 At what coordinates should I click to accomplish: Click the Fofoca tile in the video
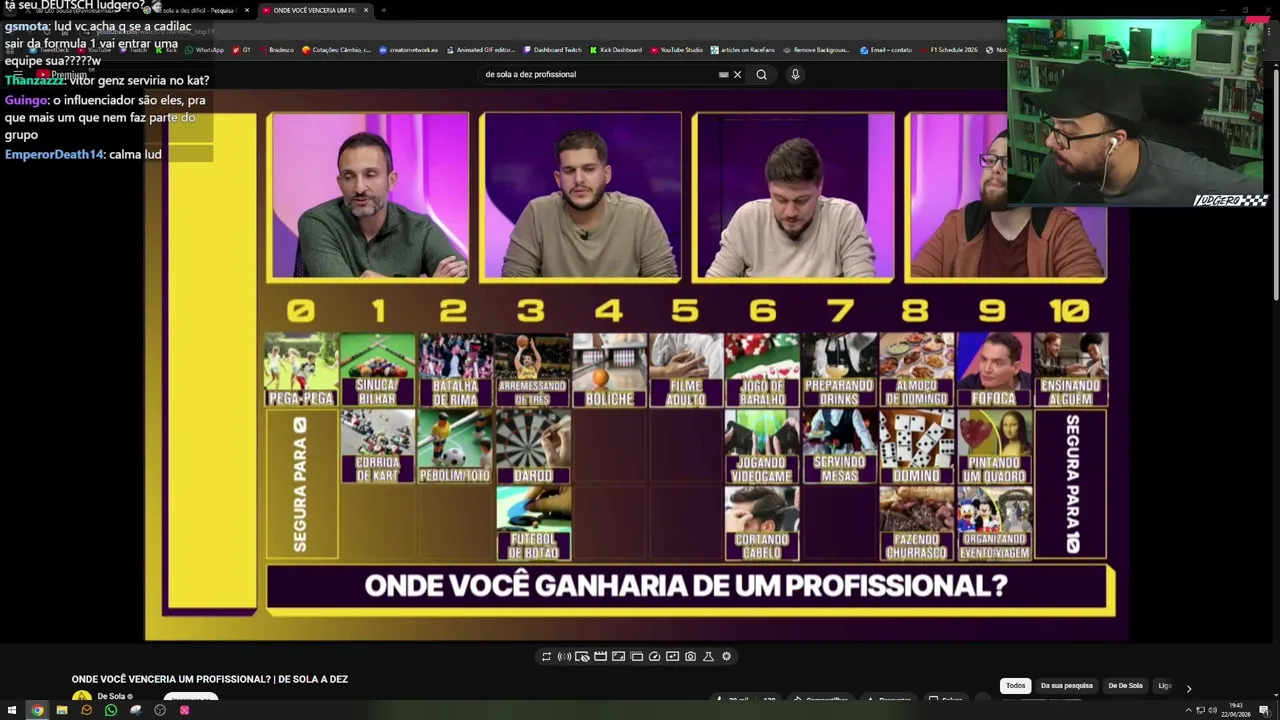click(994, 370)
